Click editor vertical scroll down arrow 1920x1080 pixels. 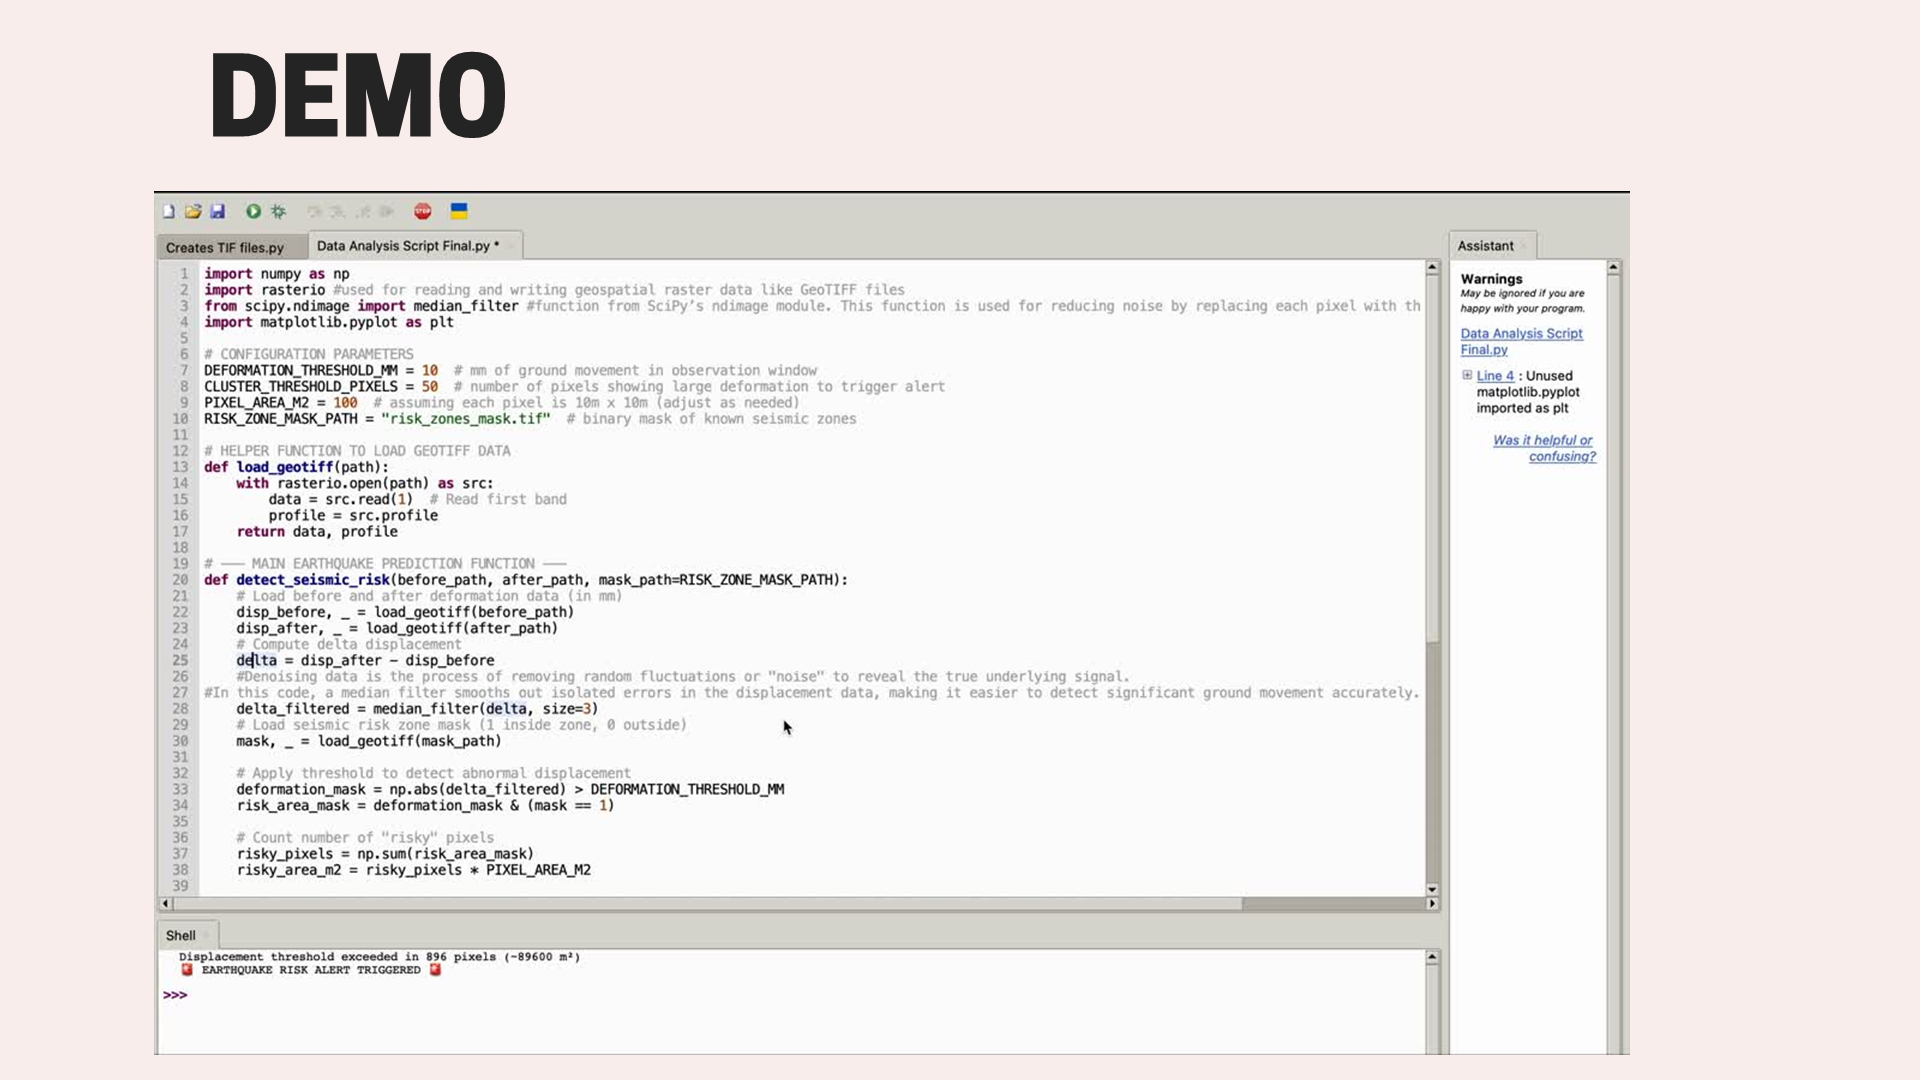(x=1432, y=889)
